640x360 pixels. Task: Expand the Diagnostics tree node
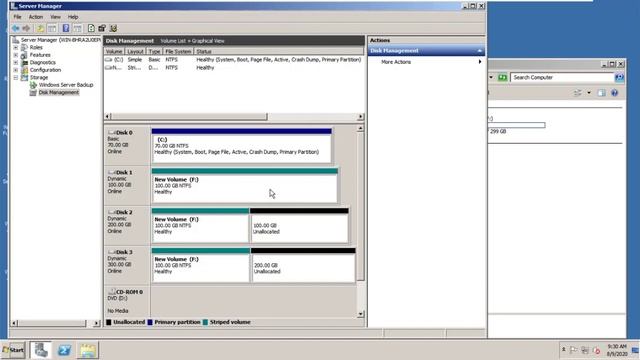click(x=16, y=62)
